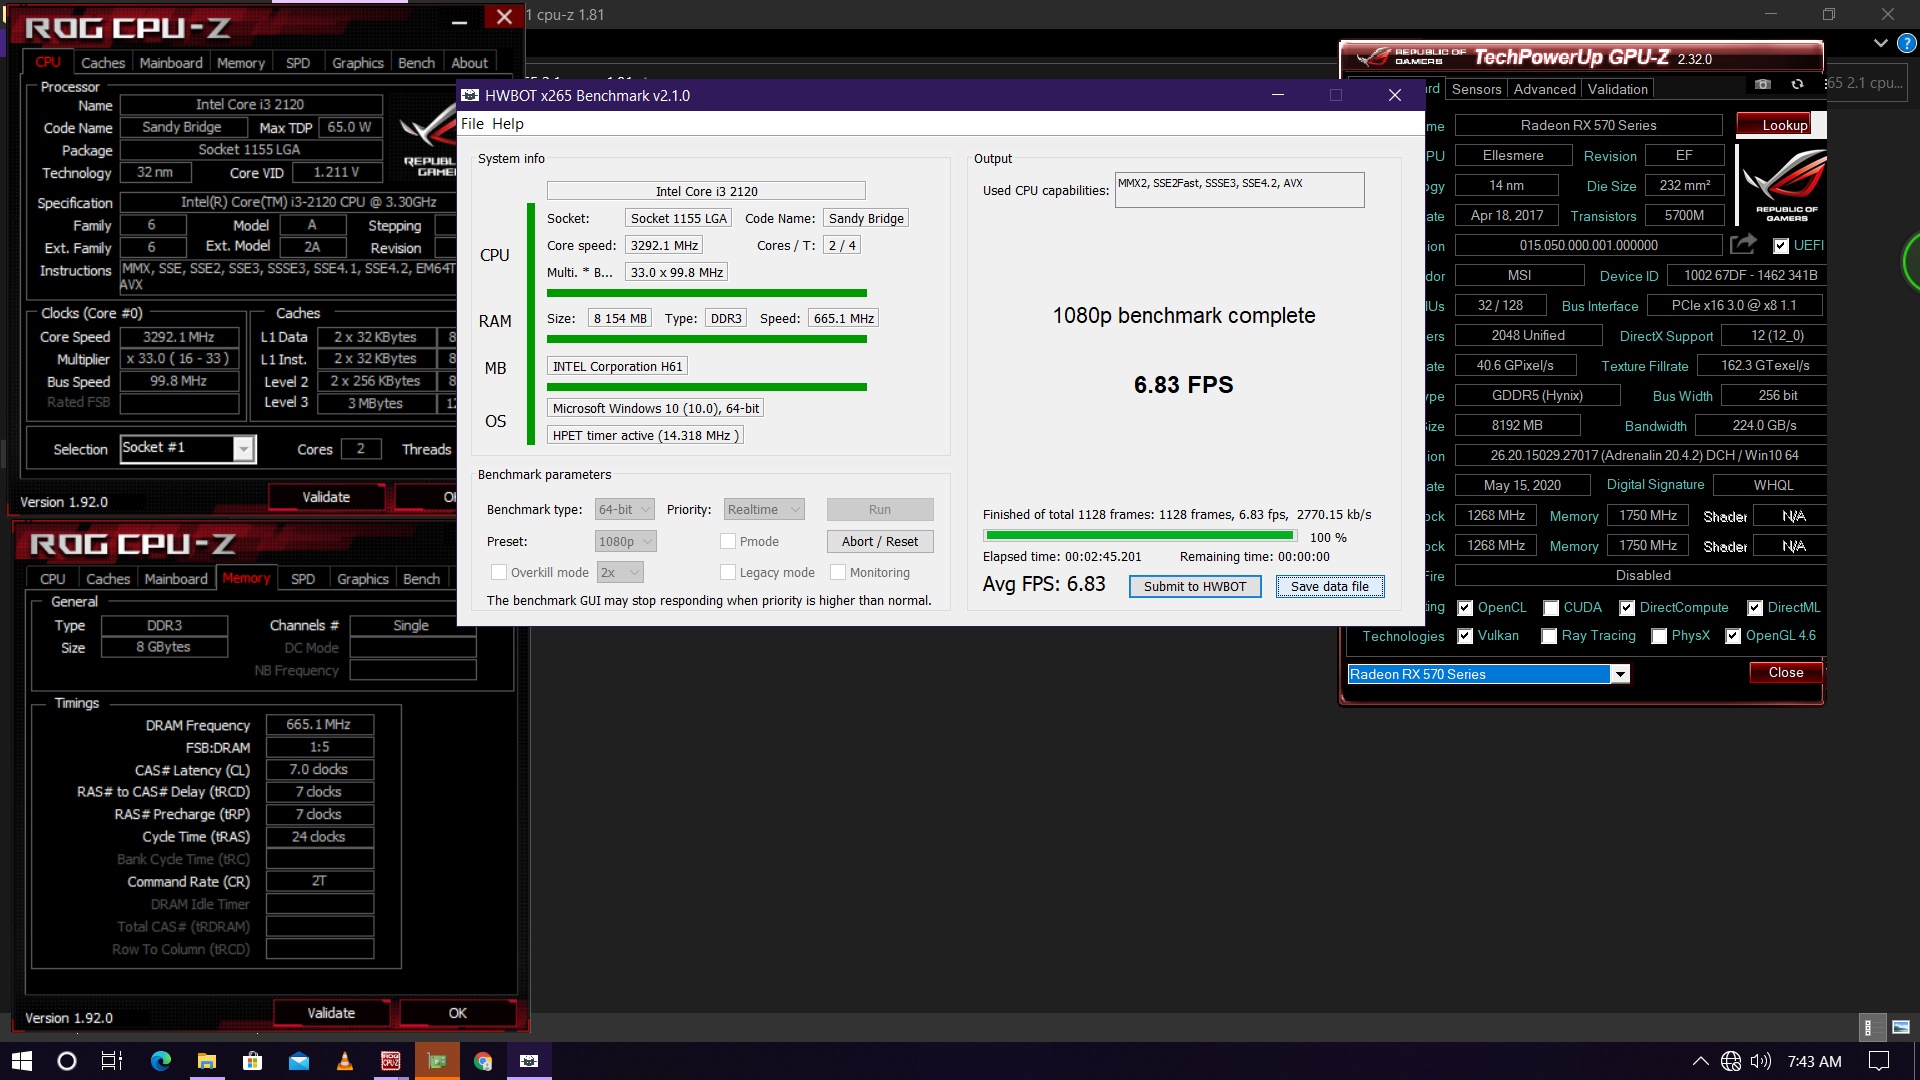Open the network globe tray icon

point(1731,1061)
